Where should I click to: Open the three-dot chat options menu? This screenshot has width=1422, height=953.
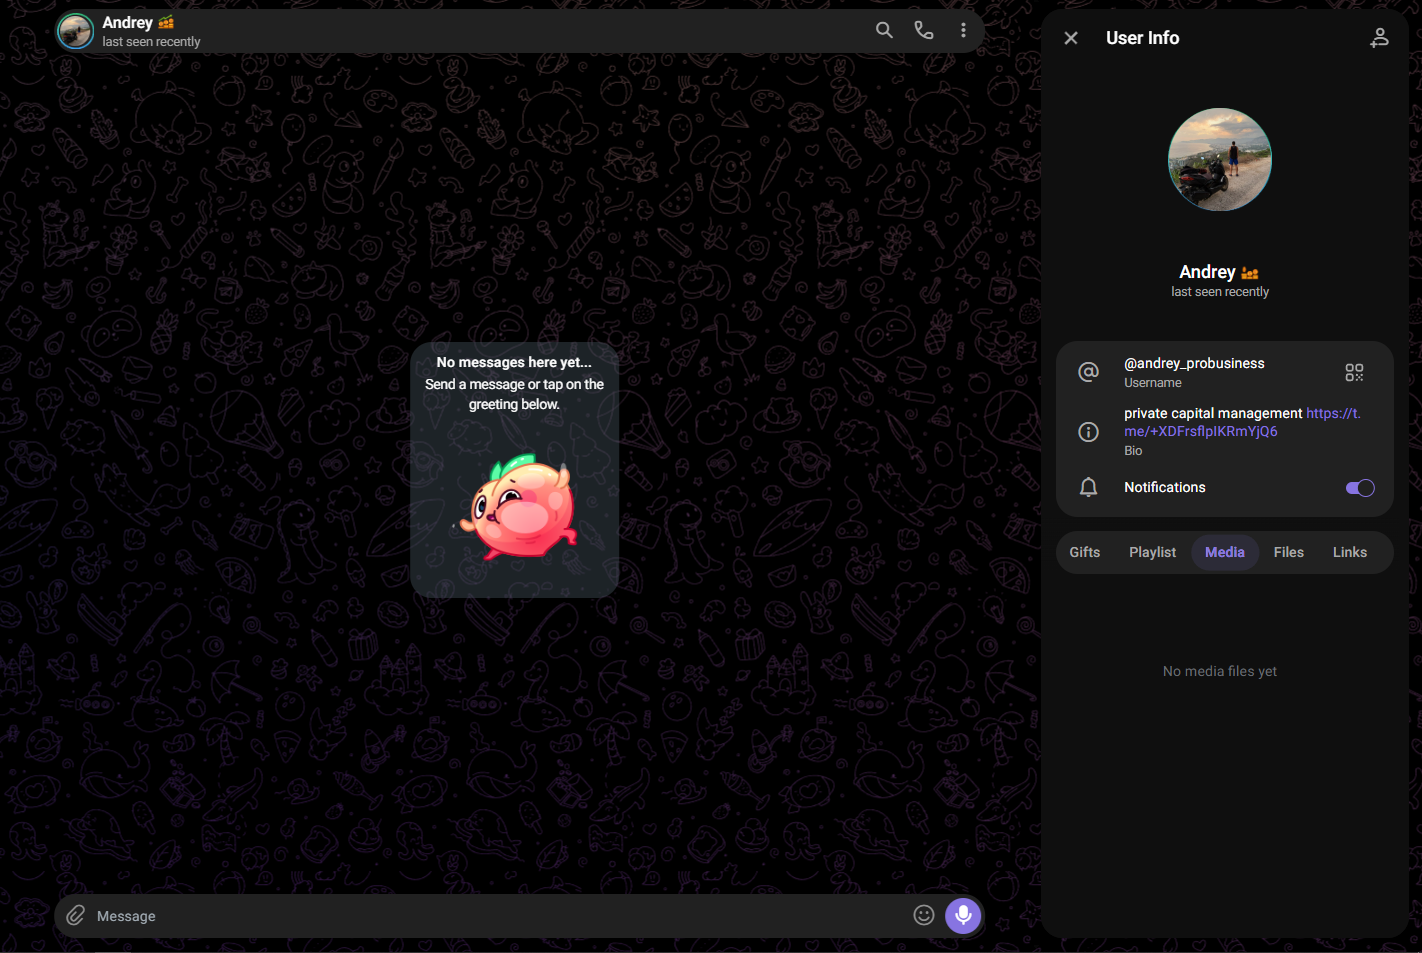[x=963, y=30]
